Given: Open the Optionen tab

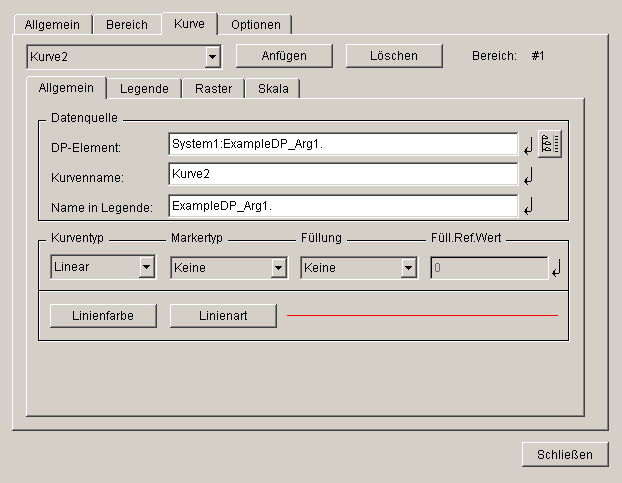Looking at the screenshot, I should [x=256, y=25].
